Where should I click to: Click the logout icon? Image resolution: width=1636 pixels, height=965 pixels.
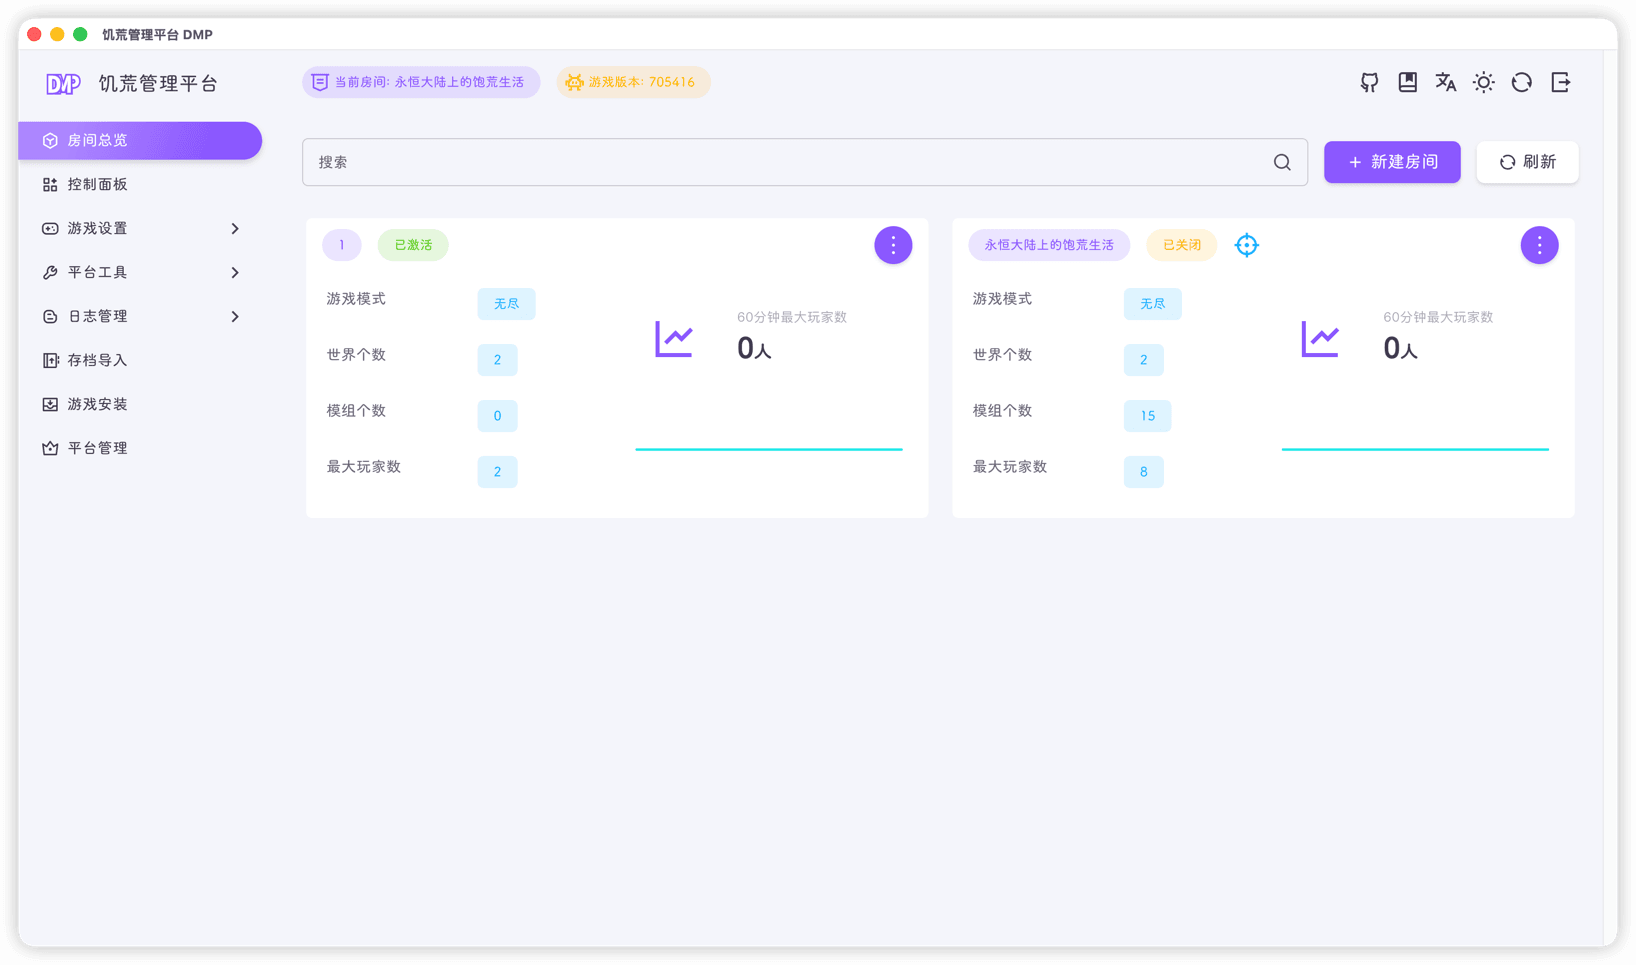(1560, 82)
